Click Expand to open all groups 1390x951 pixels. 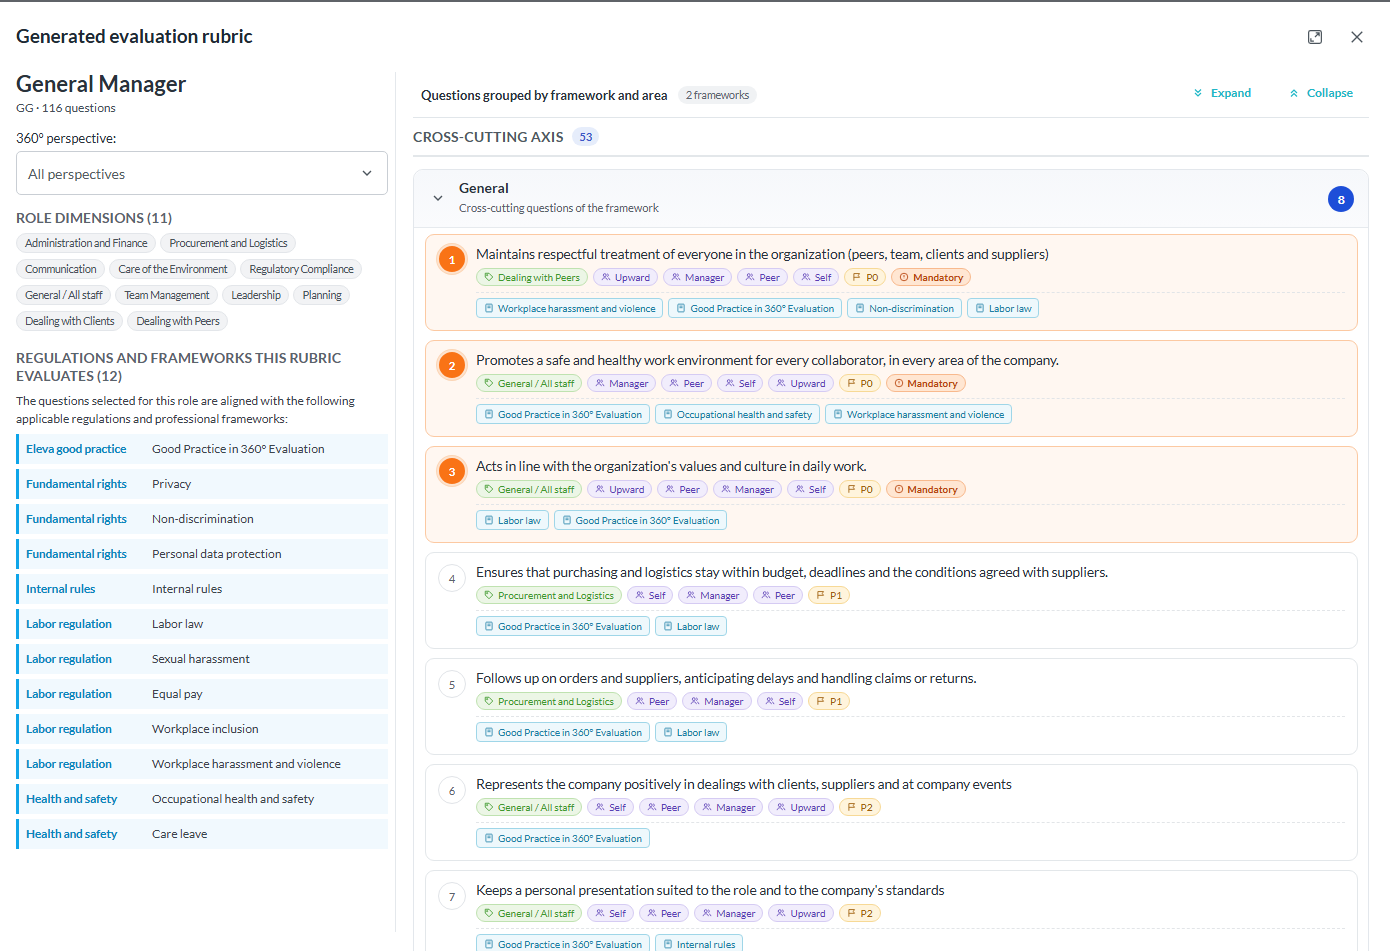(1222, 93)
